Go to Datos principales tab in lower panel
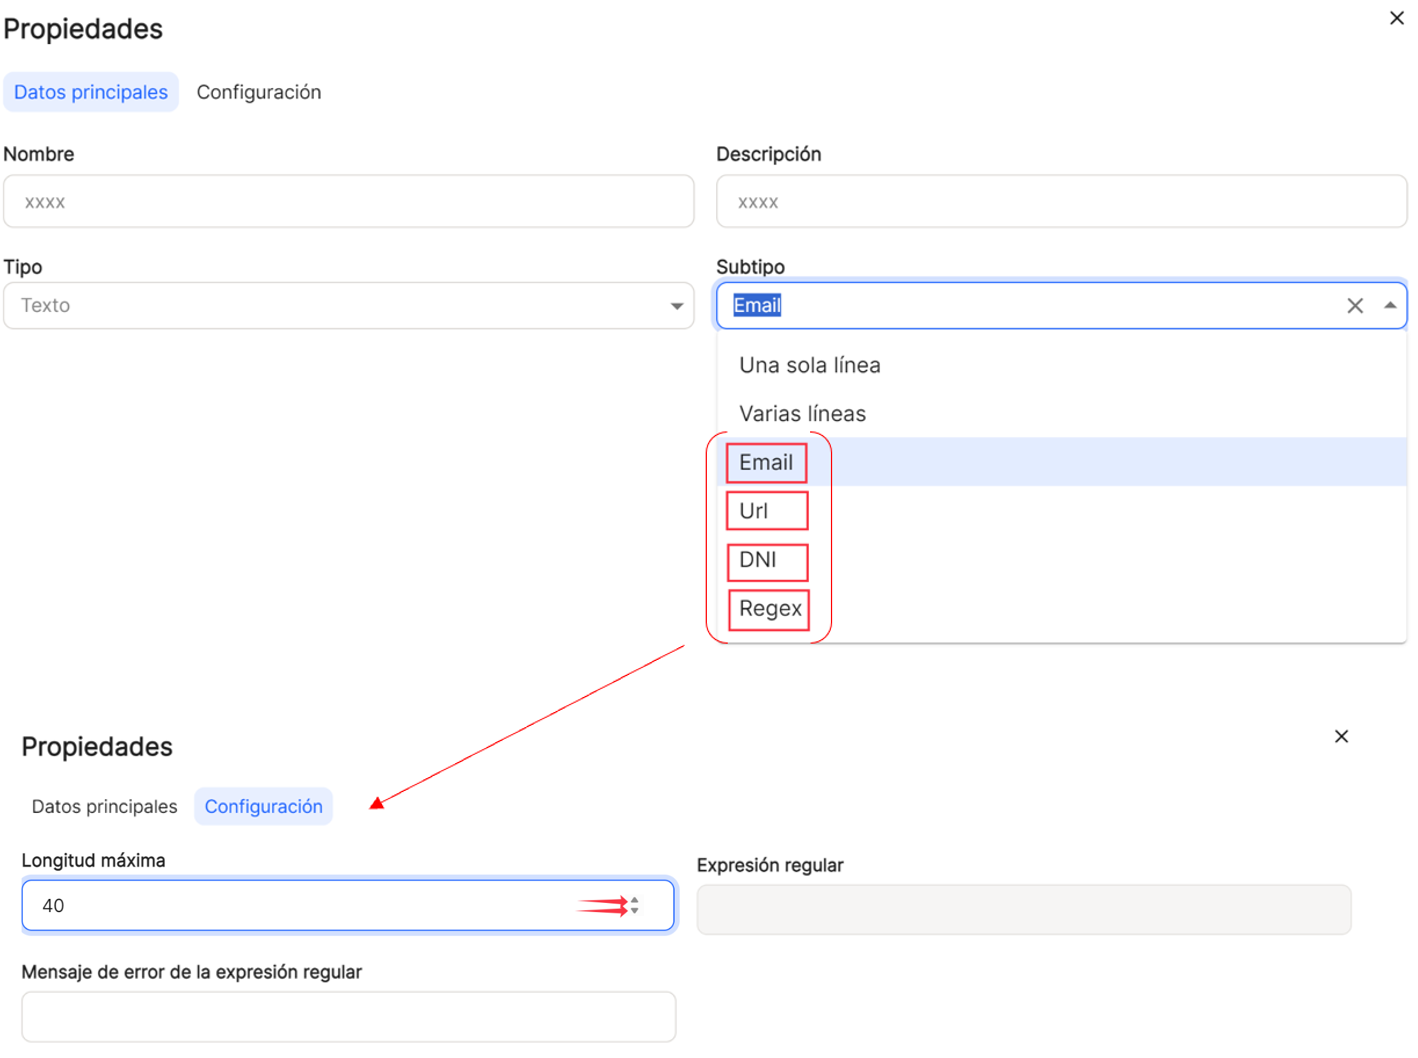This screenshot has height=1058, width=1418. (x=104, y=806)
